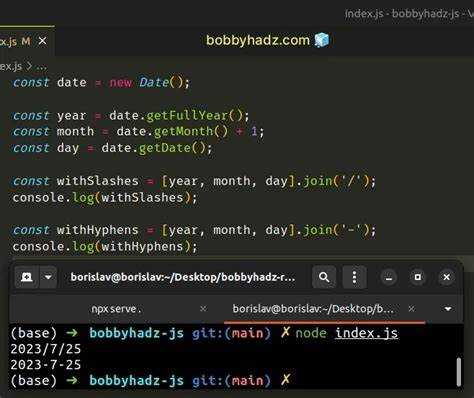The image size is (474, 398).
Task: Maximize the terminal window
Action: pyautogui.click(x=418, y=277)
